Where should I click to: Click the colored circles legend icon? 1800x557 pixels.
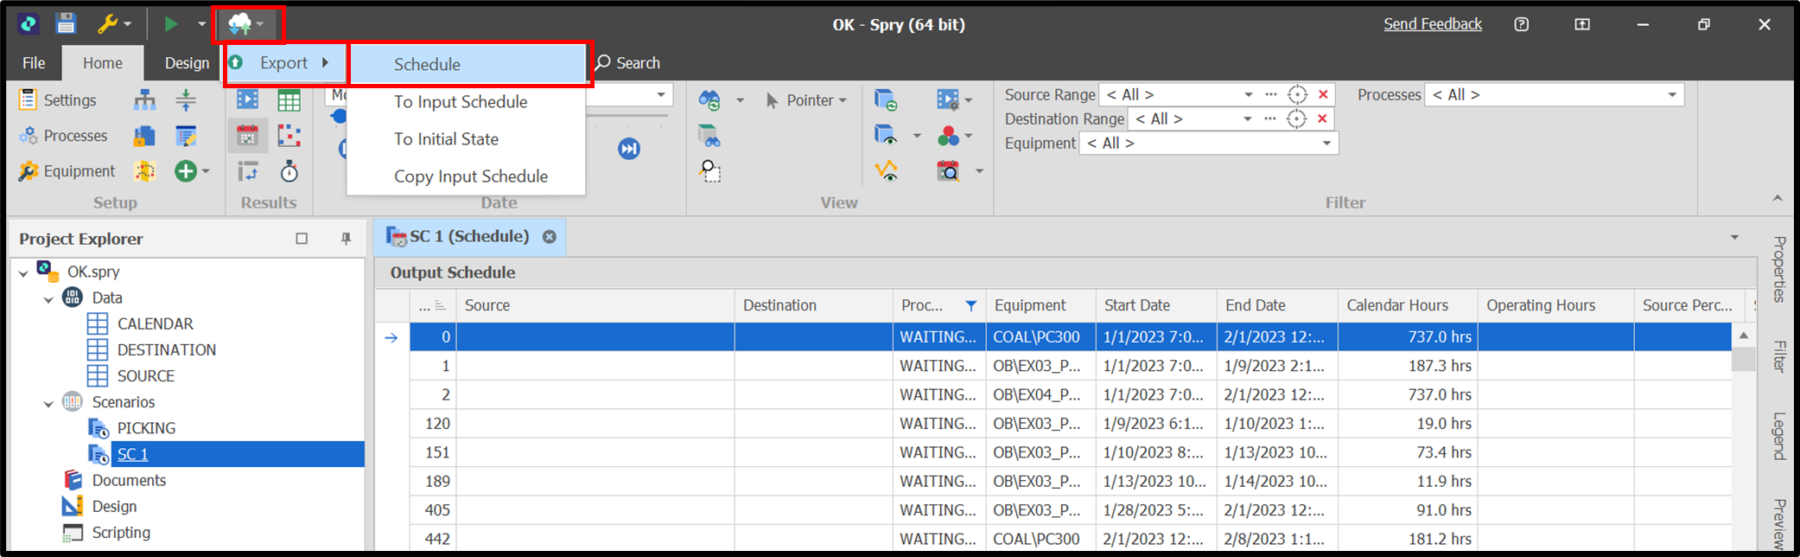[948, 135]
